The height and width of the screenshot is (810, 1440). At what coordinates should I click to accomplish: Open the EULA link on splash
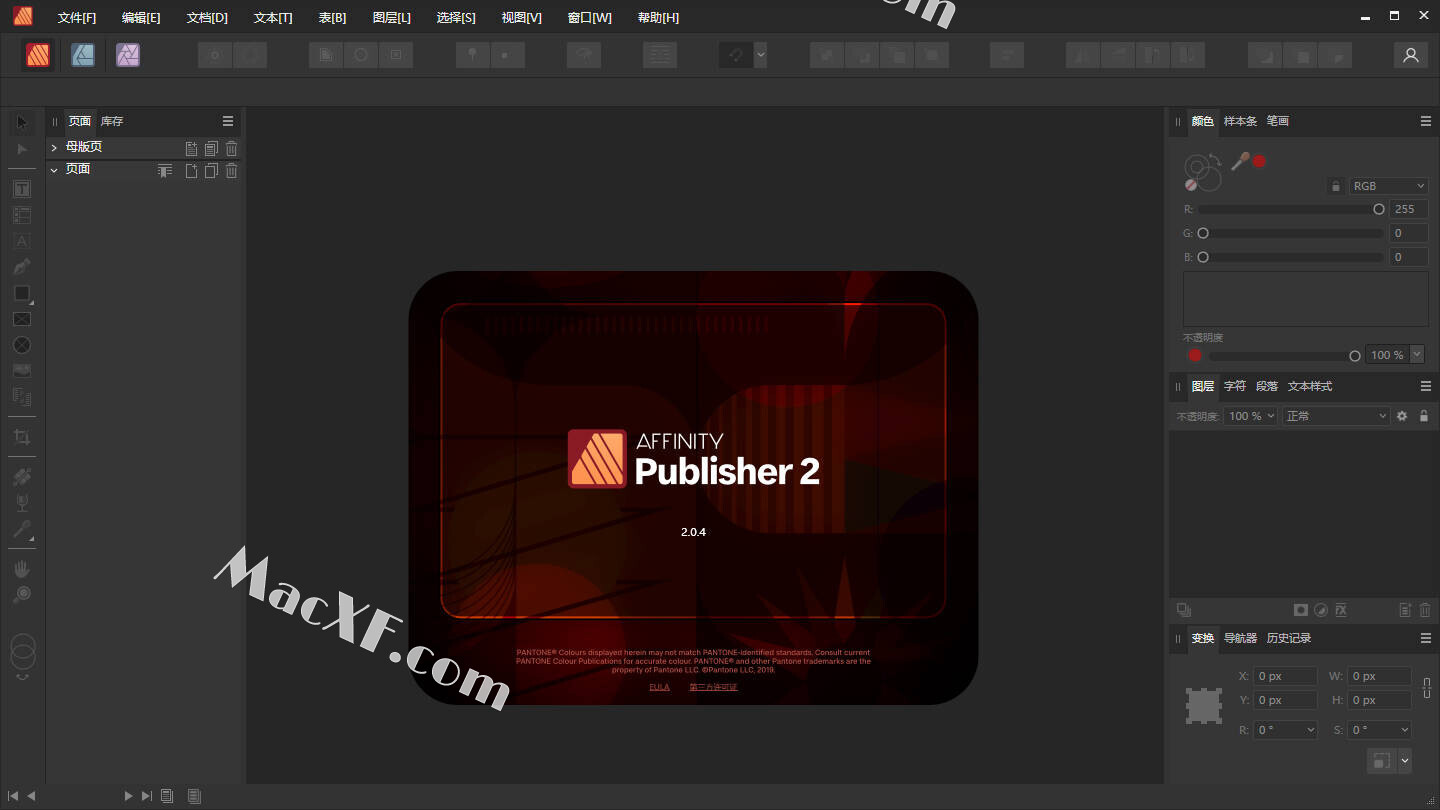click(x=659, y=687)
